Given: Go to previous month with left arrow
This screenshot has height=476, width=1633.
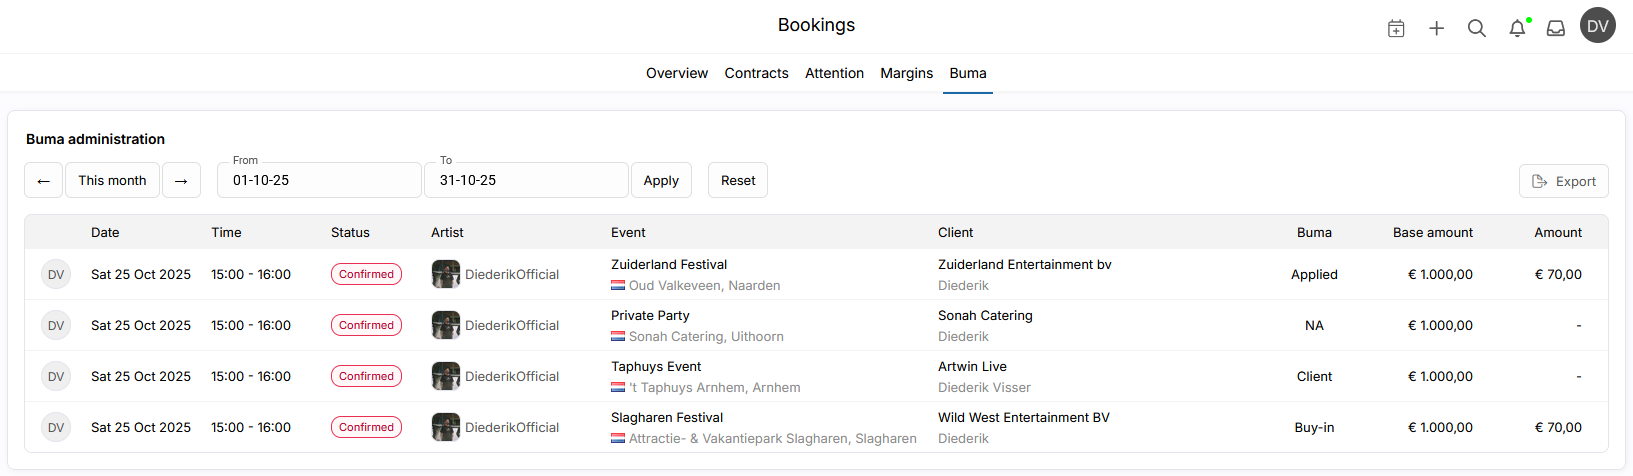Looking at the screenshot, I should coord(43,180).
